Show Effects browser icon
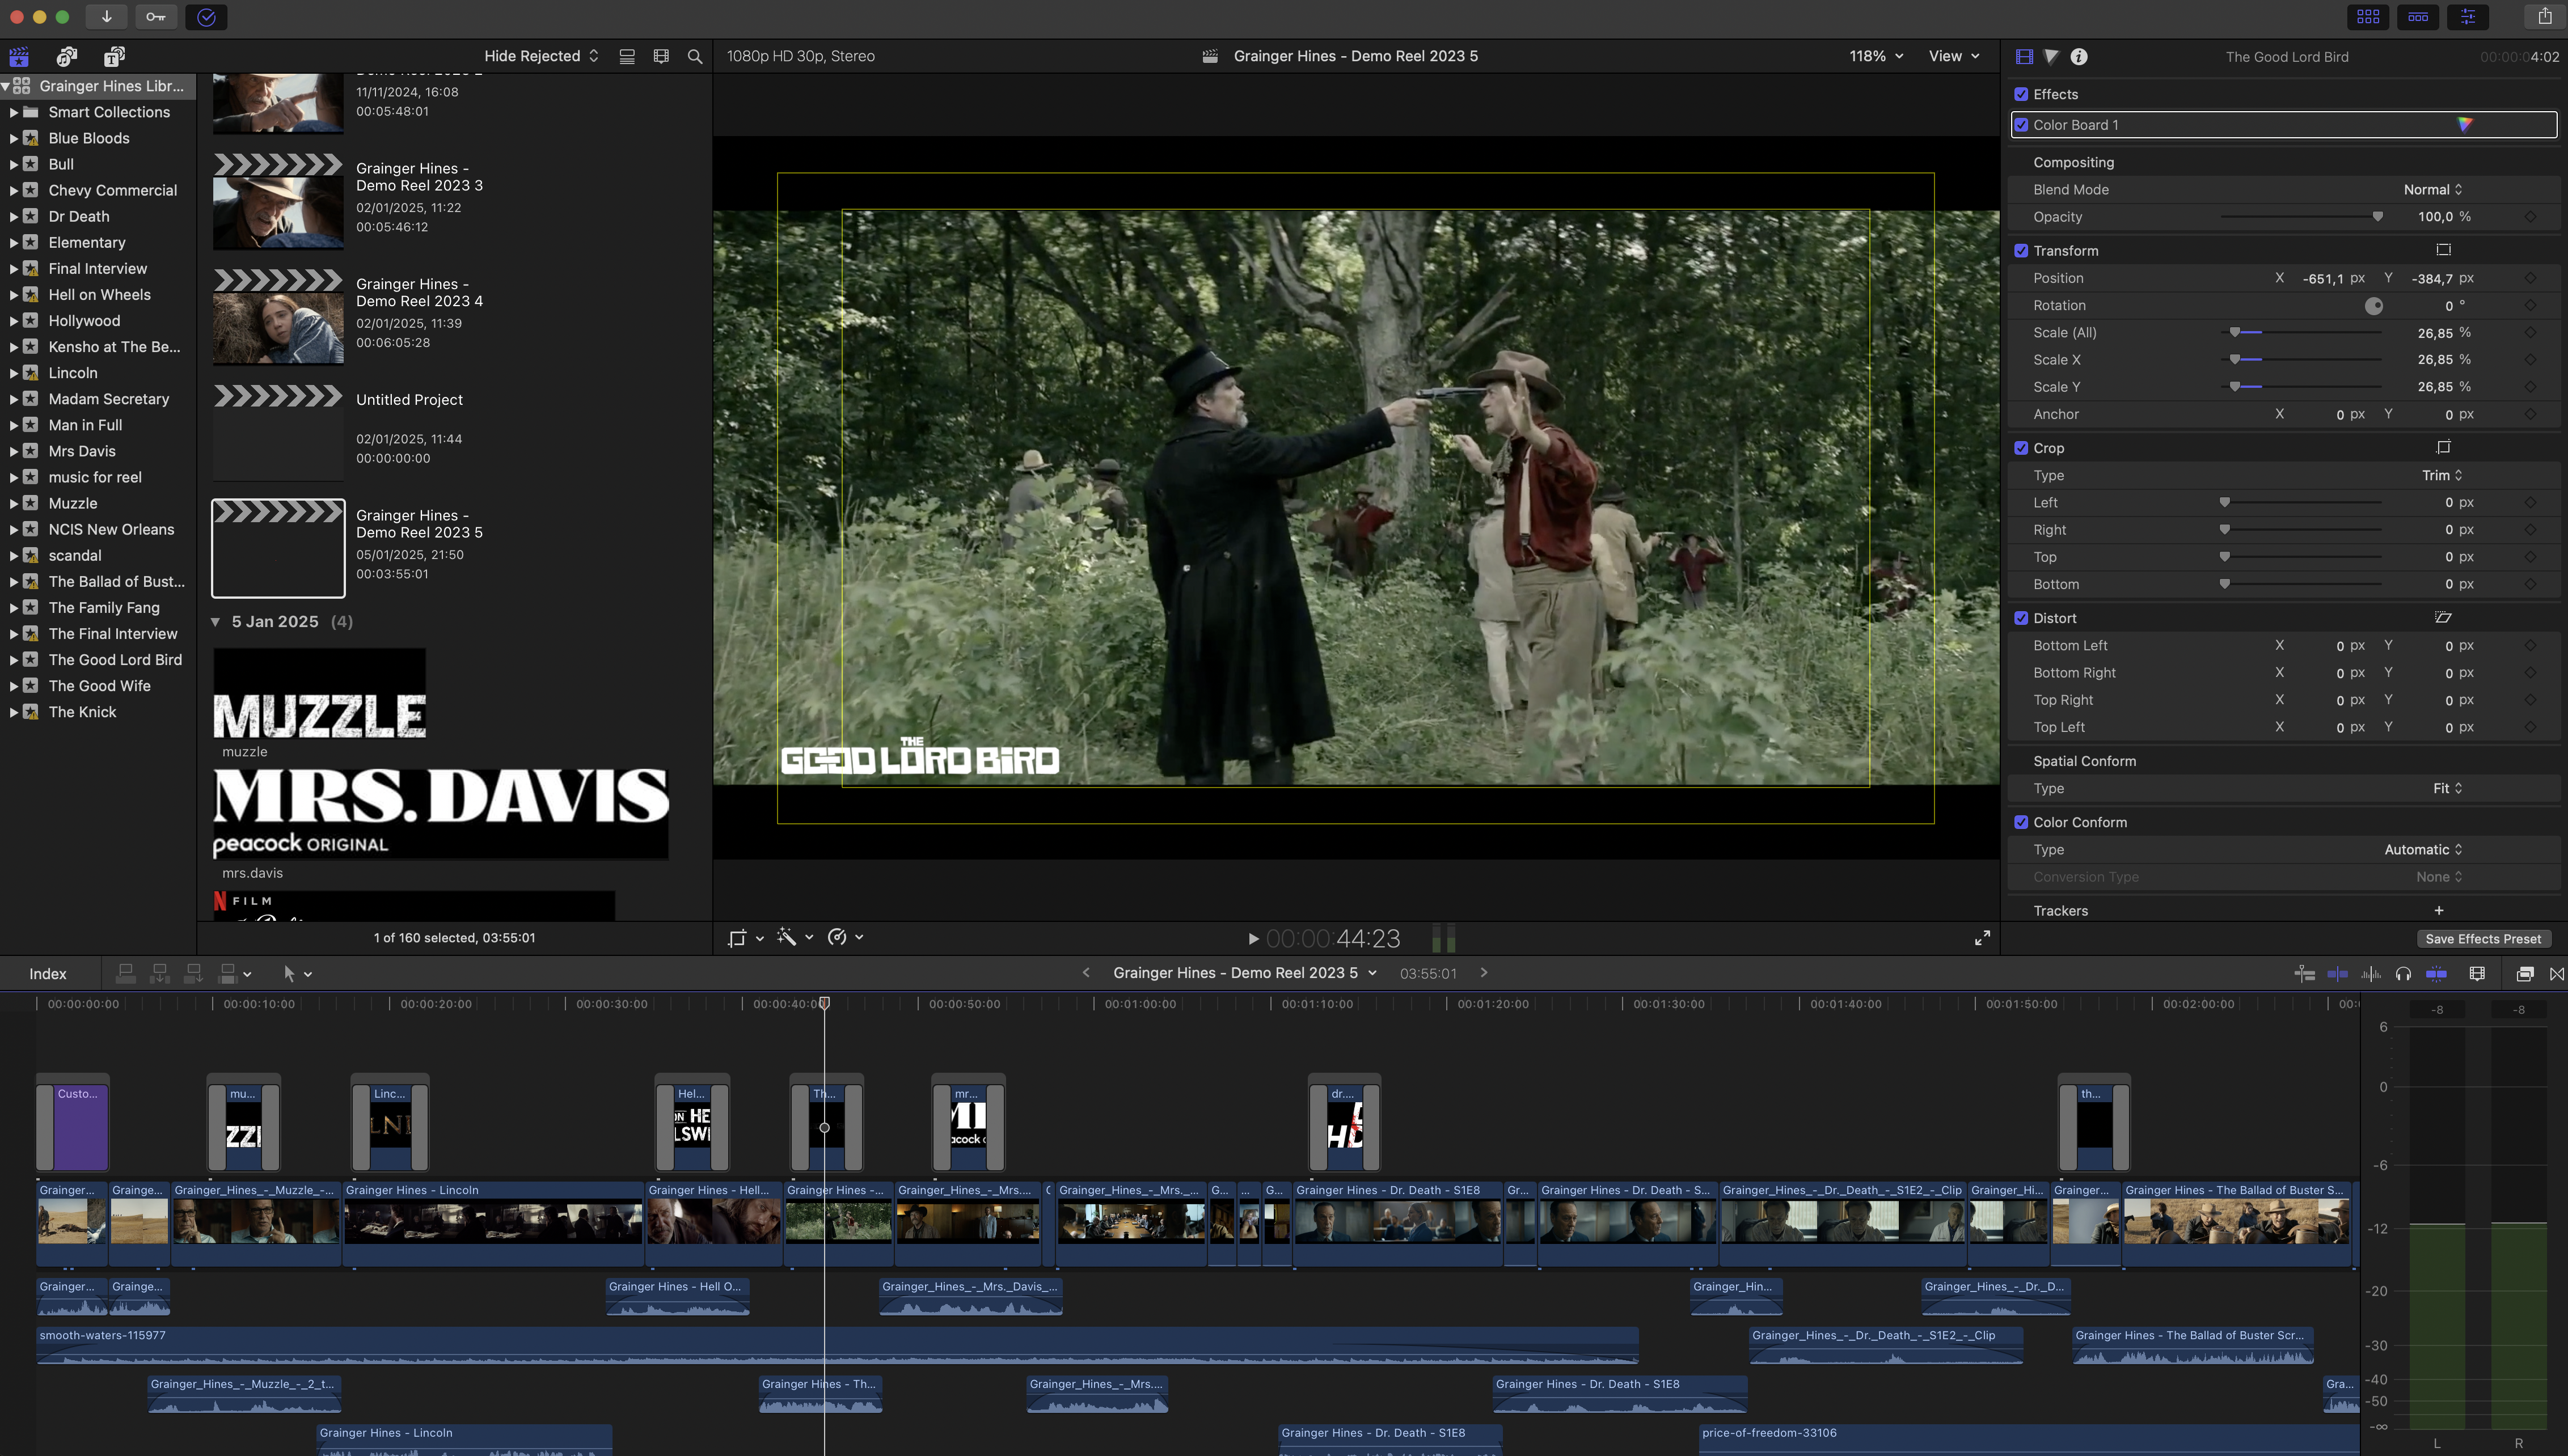 tap(2525, 974)
